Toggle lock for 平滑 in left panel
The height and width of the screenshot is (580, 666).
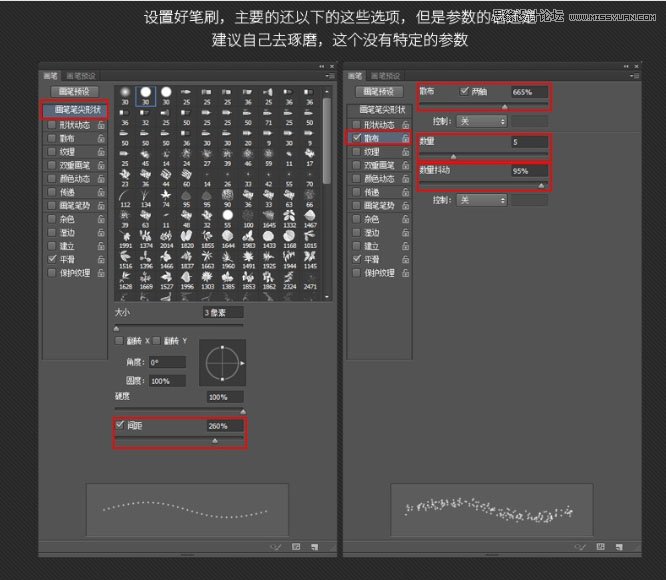[101, 259]
